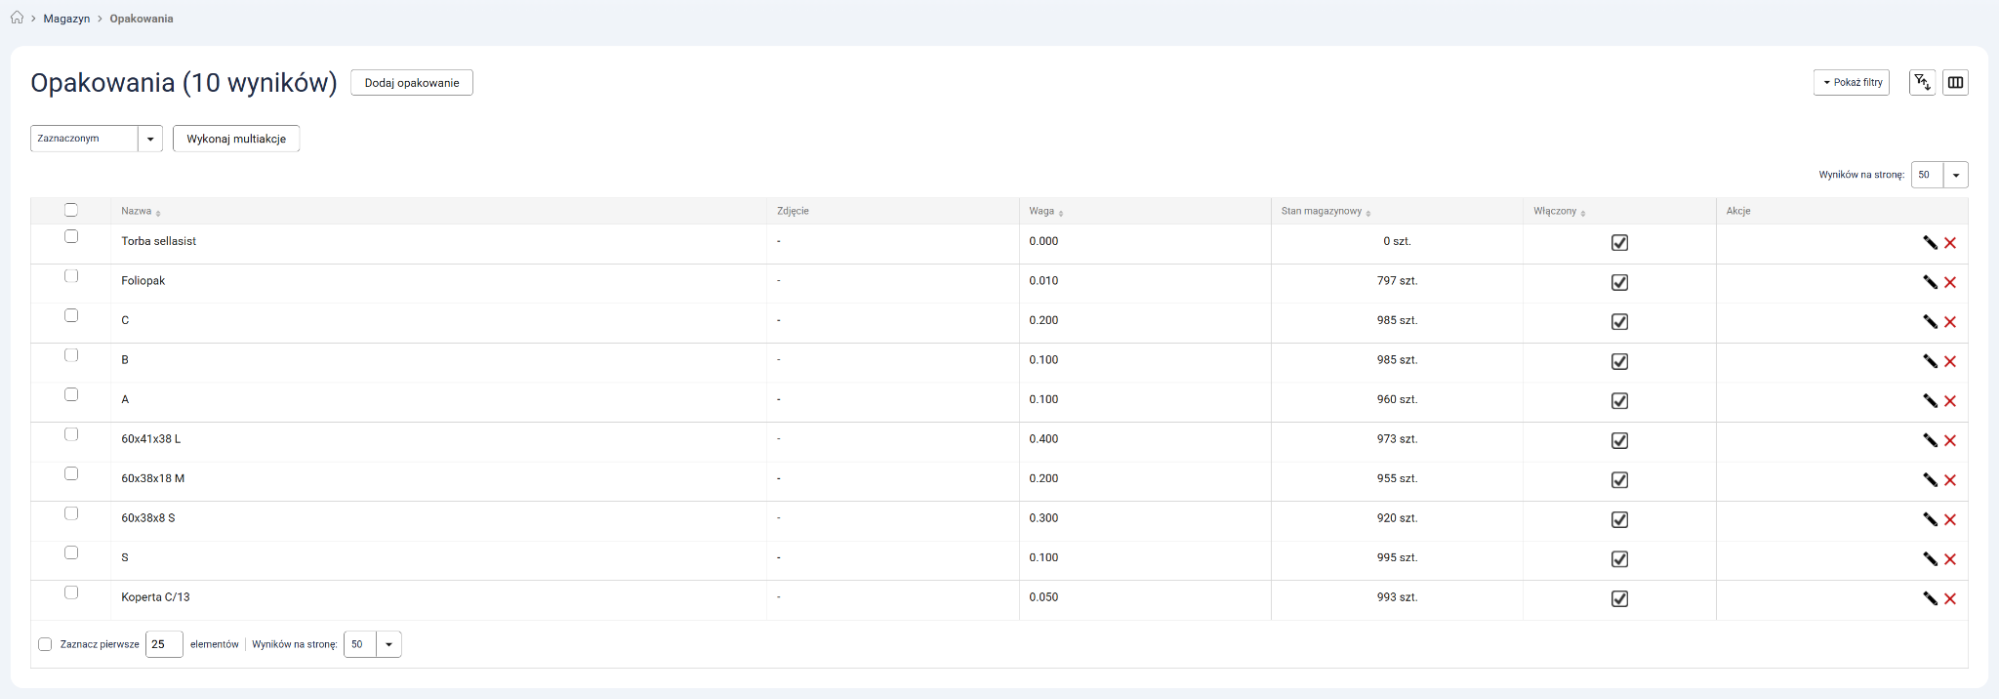Tick the select-all checkbox in table header
The image size is (1999, 699).
coord(71,210)
